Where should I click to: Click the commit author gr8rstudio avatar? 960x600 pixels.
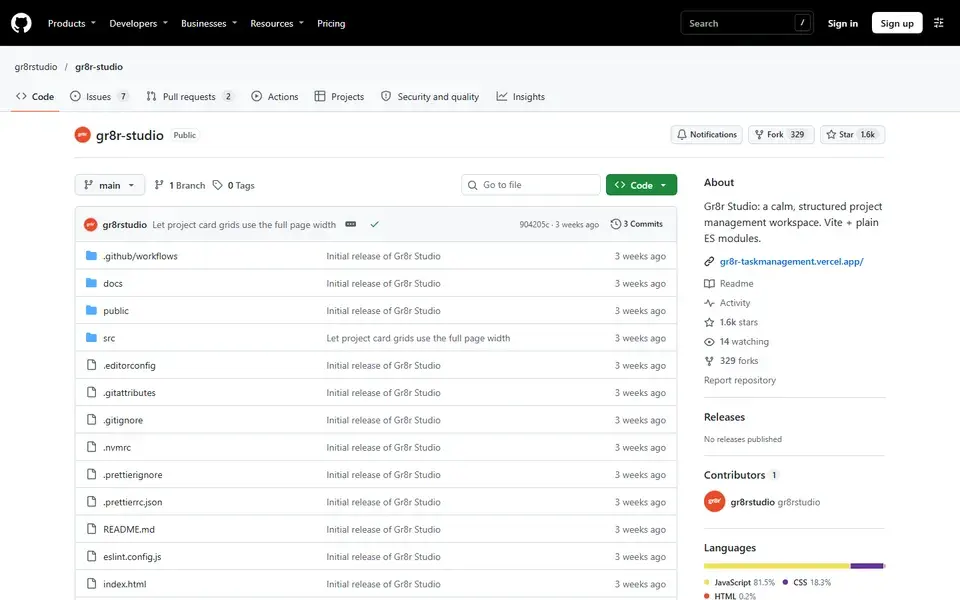(x=91, y=225)
